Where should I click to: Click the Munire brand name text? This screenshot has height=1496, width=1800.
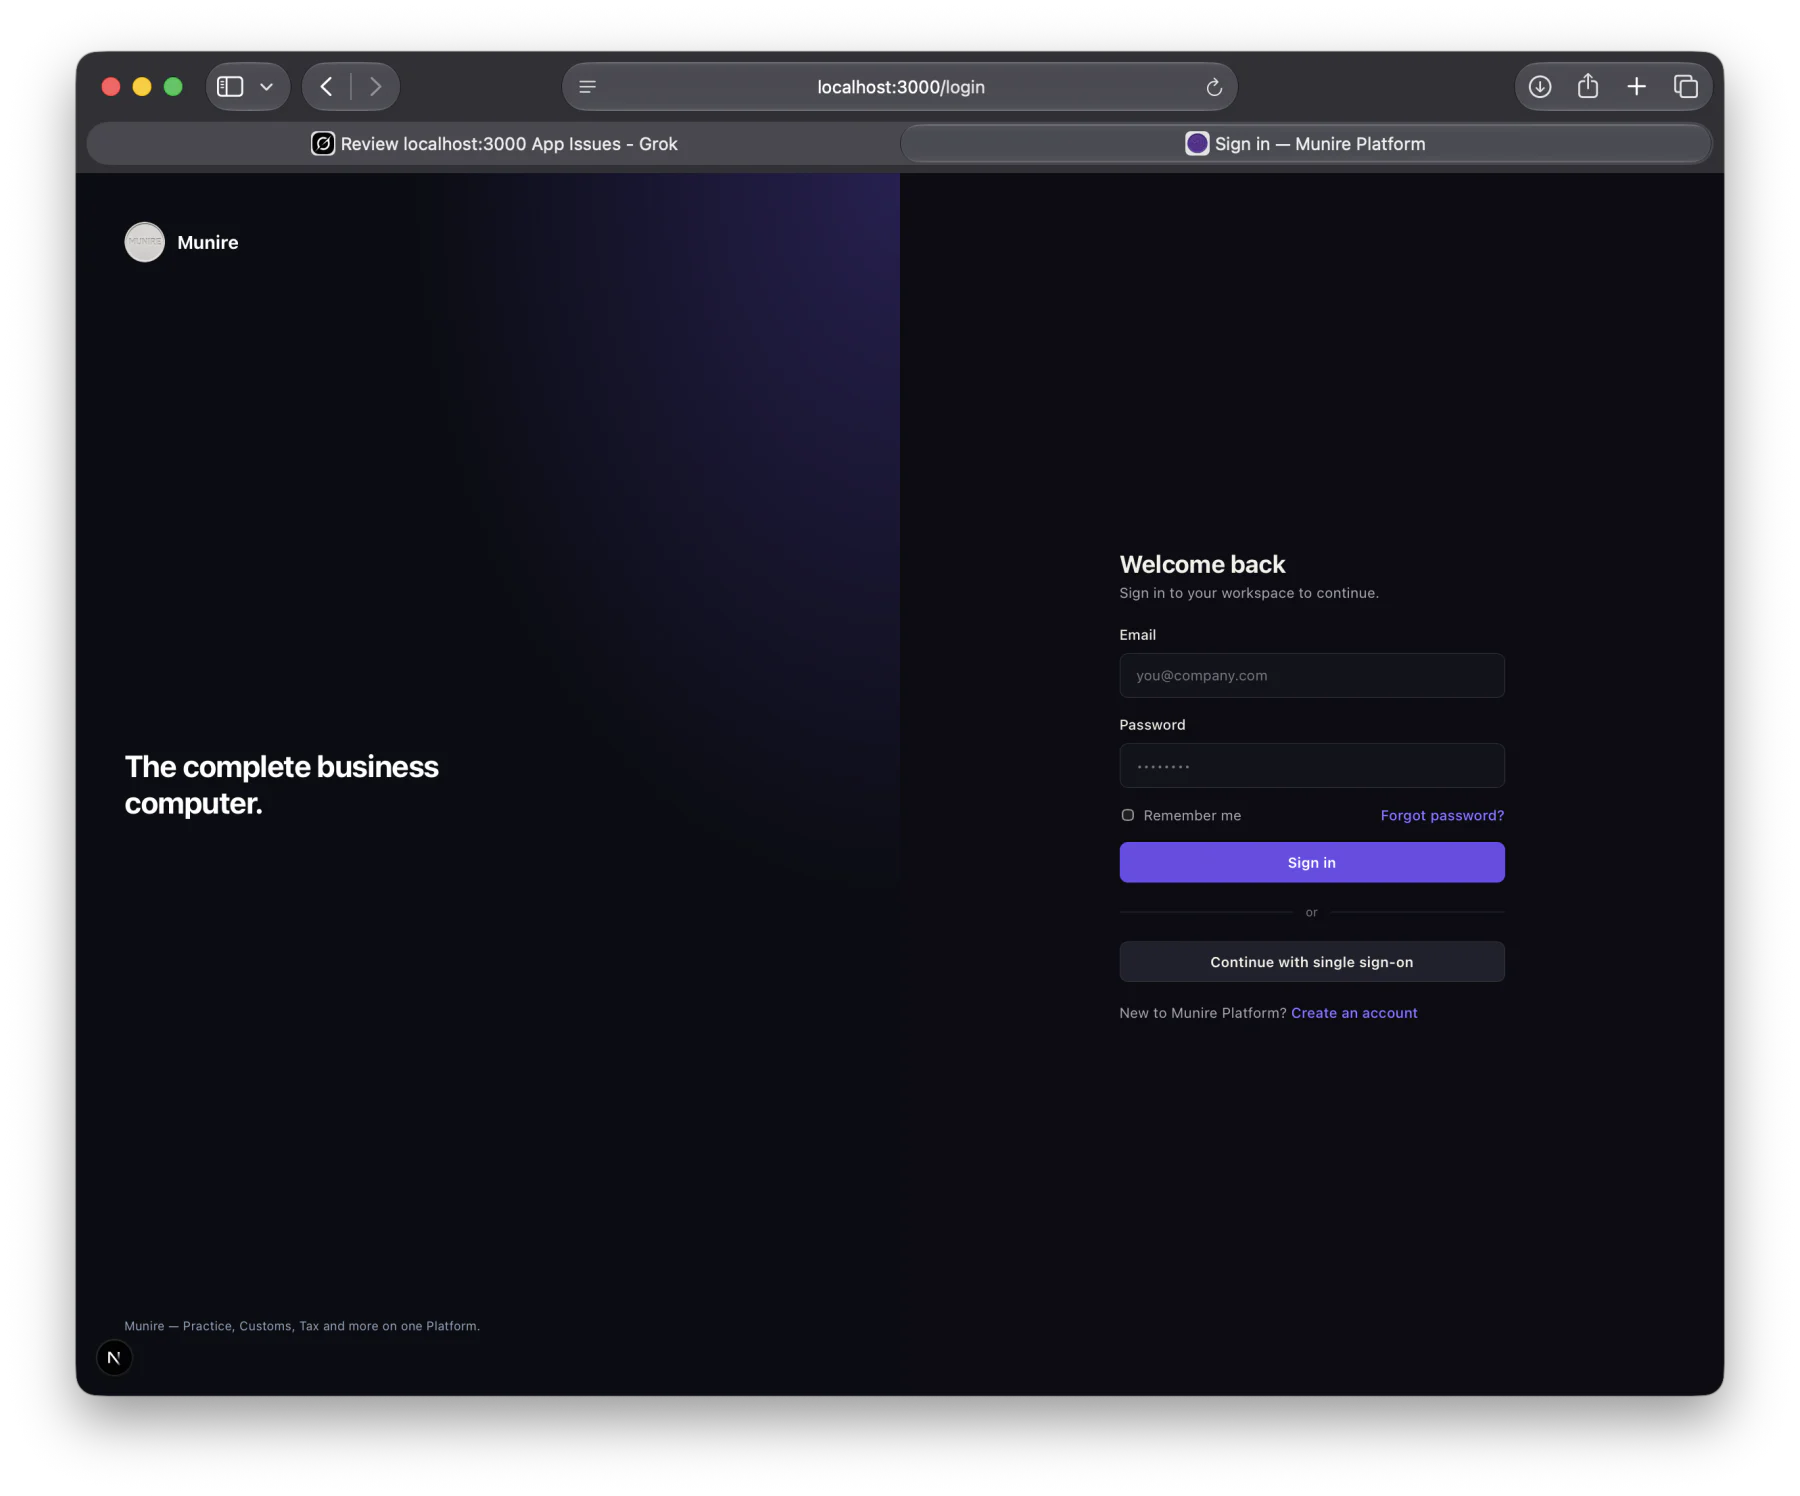point(208,243)
